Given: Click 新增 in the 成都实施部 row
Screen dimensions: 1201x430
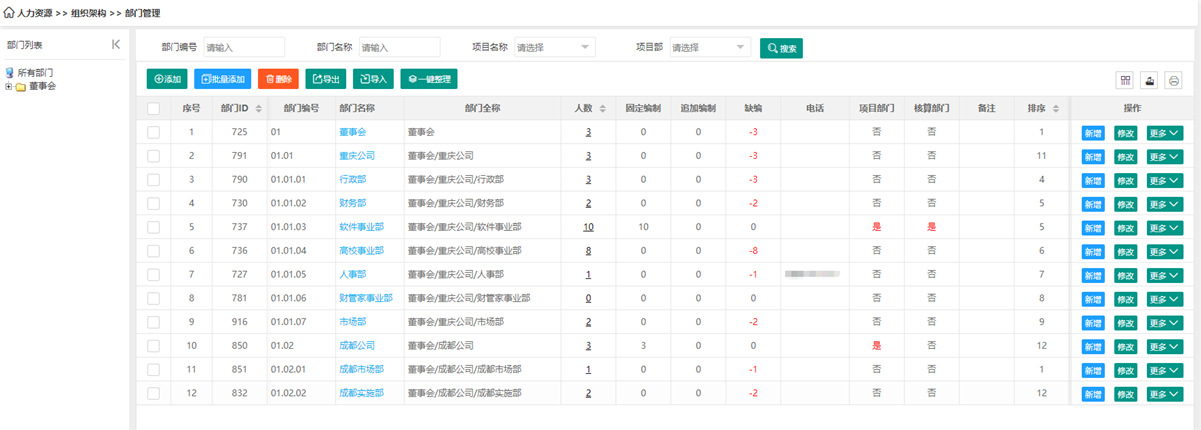Looking at the screenshot, I should (x=1093, y=394).
